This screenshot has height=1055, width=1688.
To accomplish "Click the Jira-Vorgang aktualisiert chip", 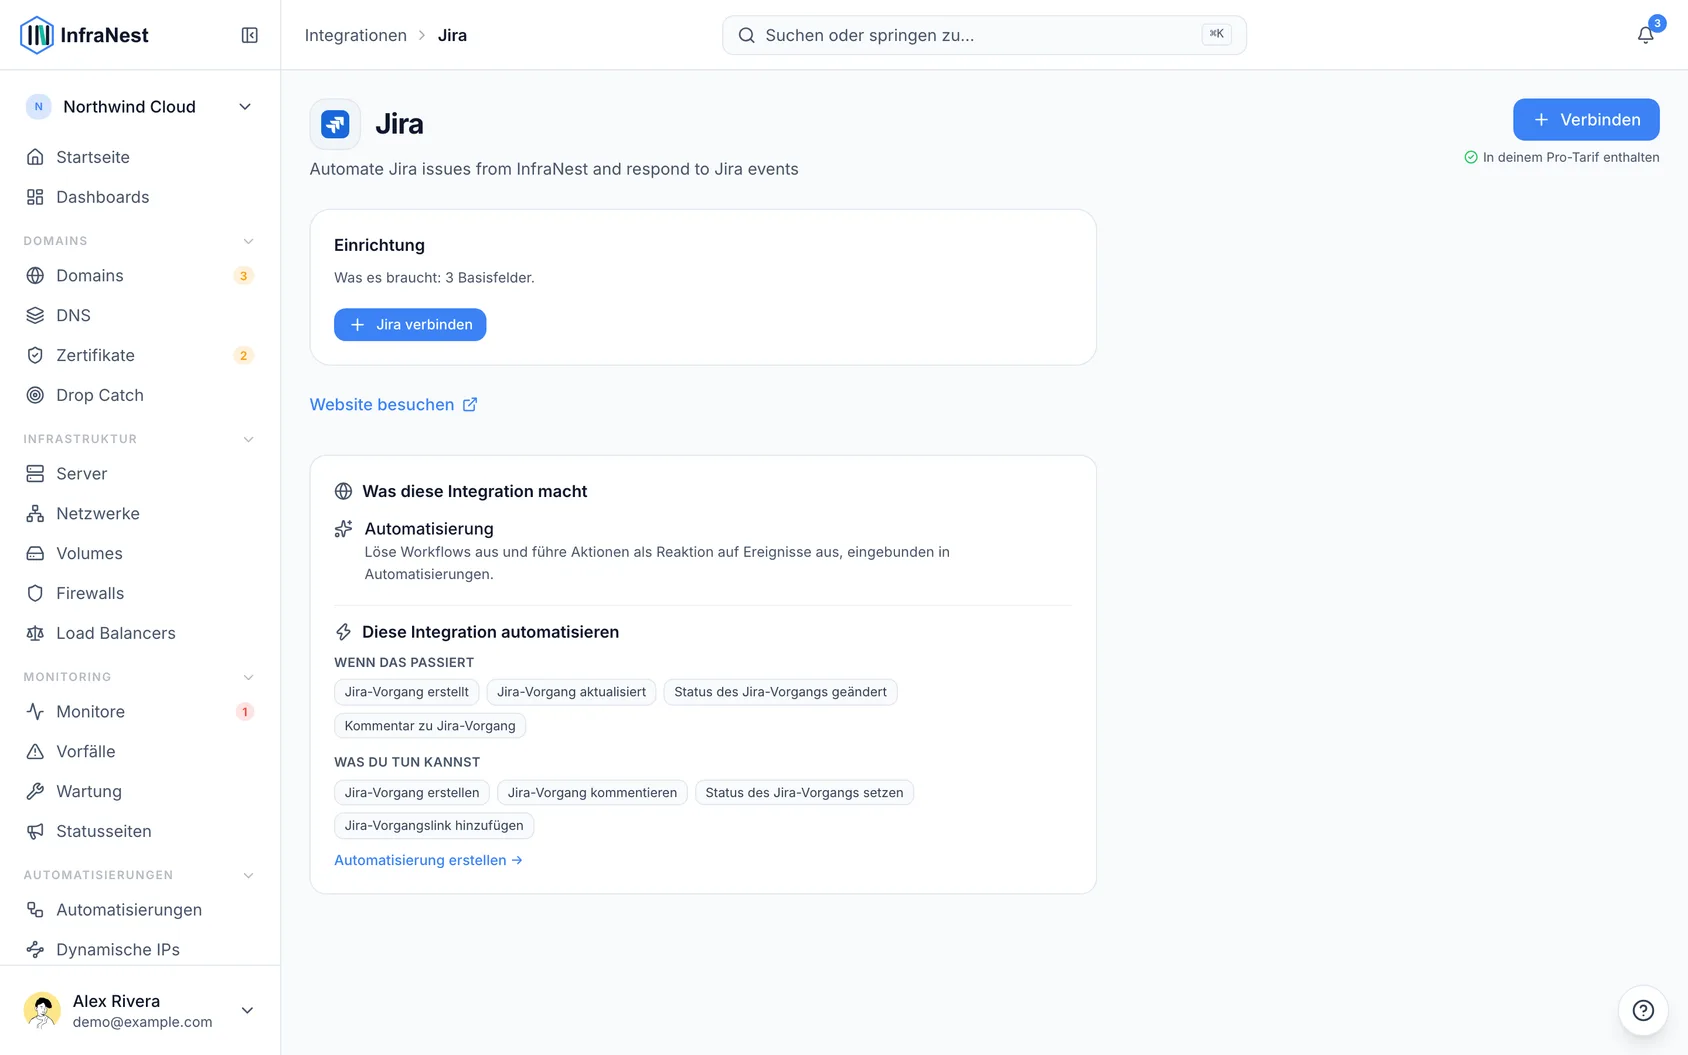I will 571,692.
